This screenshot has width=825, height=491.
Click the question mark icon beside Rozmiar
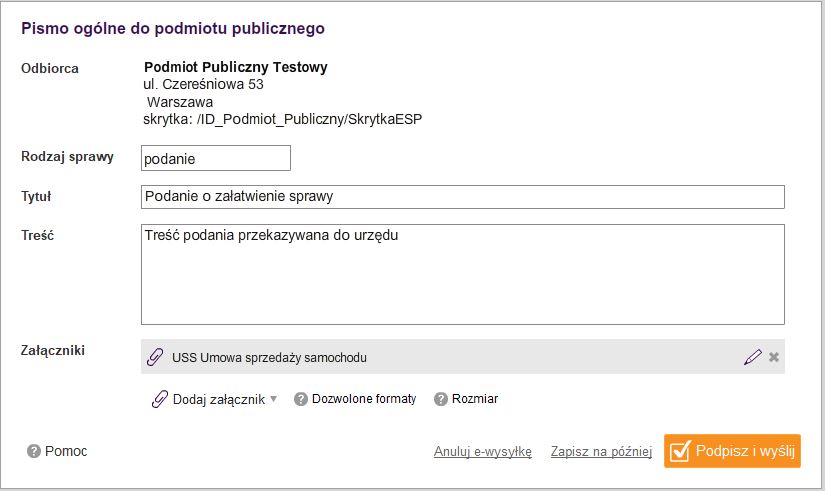440,399
